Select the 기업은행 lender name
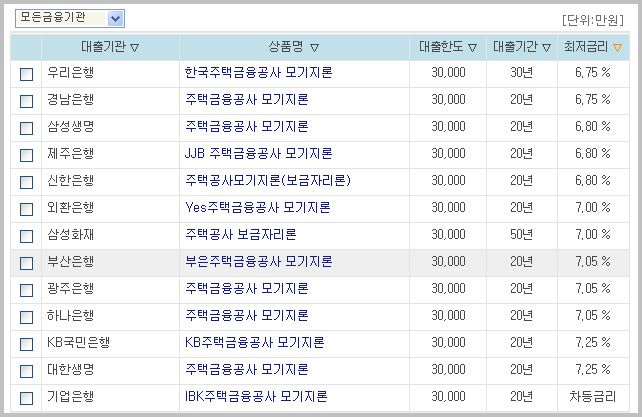 (x=70, y=397)
